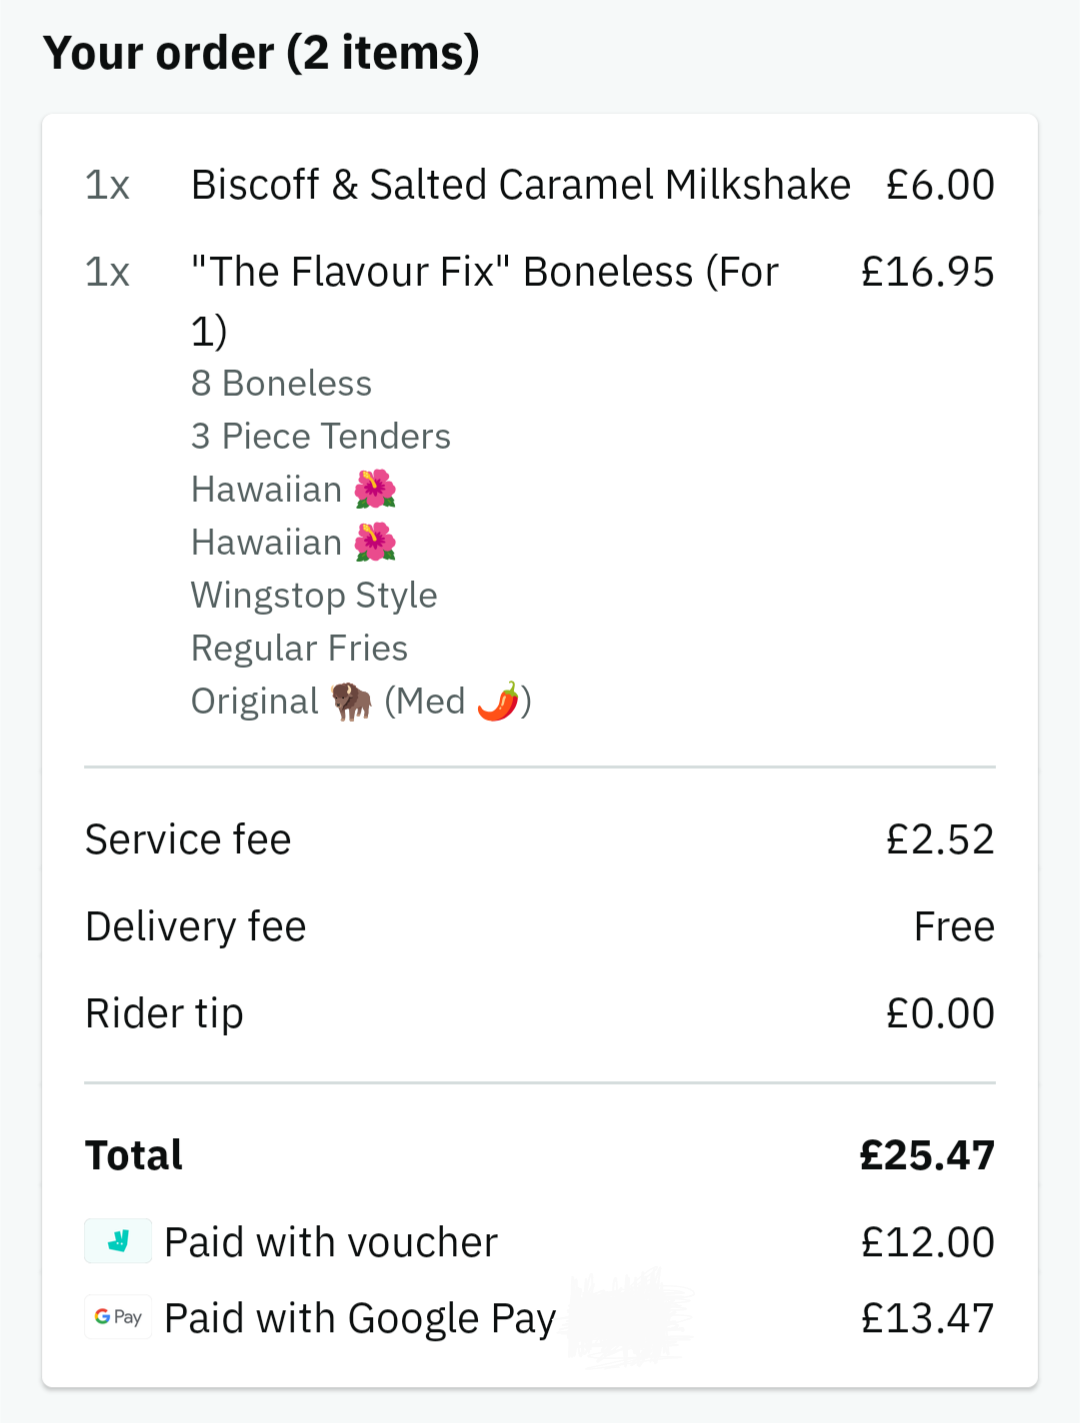The height and width of the screenshot is (1423, 1080).
Task: Click the "Your order (2 items)" heading
Action: [x=261, y=53]
